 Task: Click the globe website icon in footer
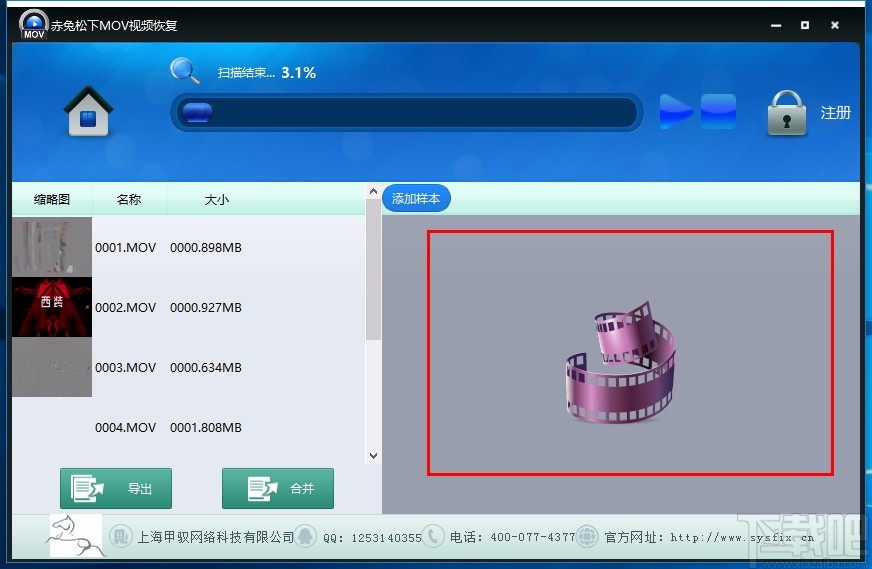pyautogui.click(x=587, y=536)
